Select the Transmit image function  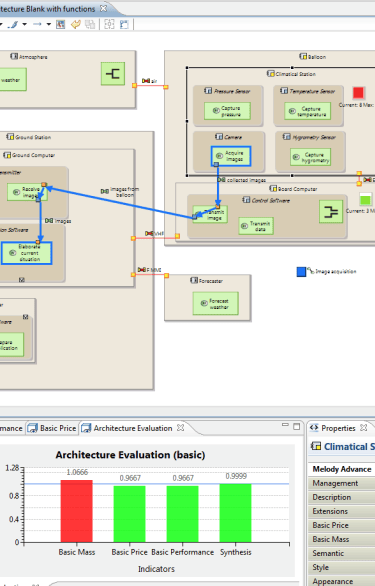(x=210, y=215)
